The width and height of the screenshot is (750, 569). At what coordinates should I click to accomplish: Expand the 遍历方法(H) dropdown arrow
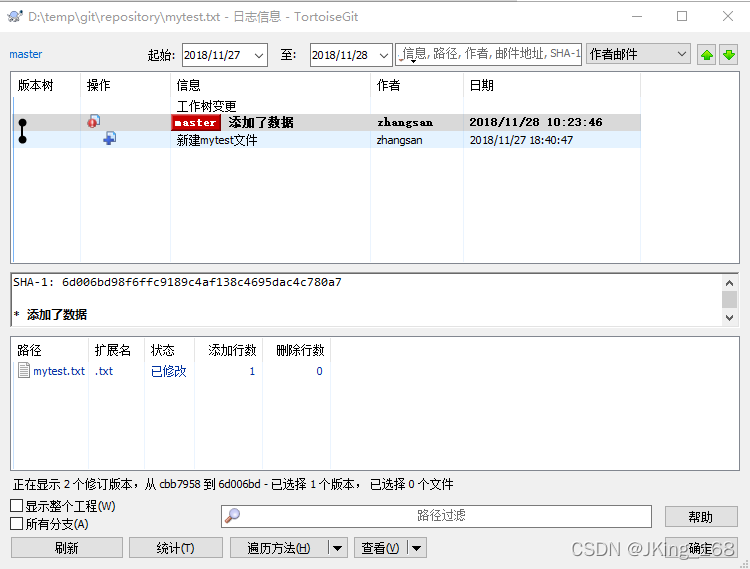[x=337, y=548]
